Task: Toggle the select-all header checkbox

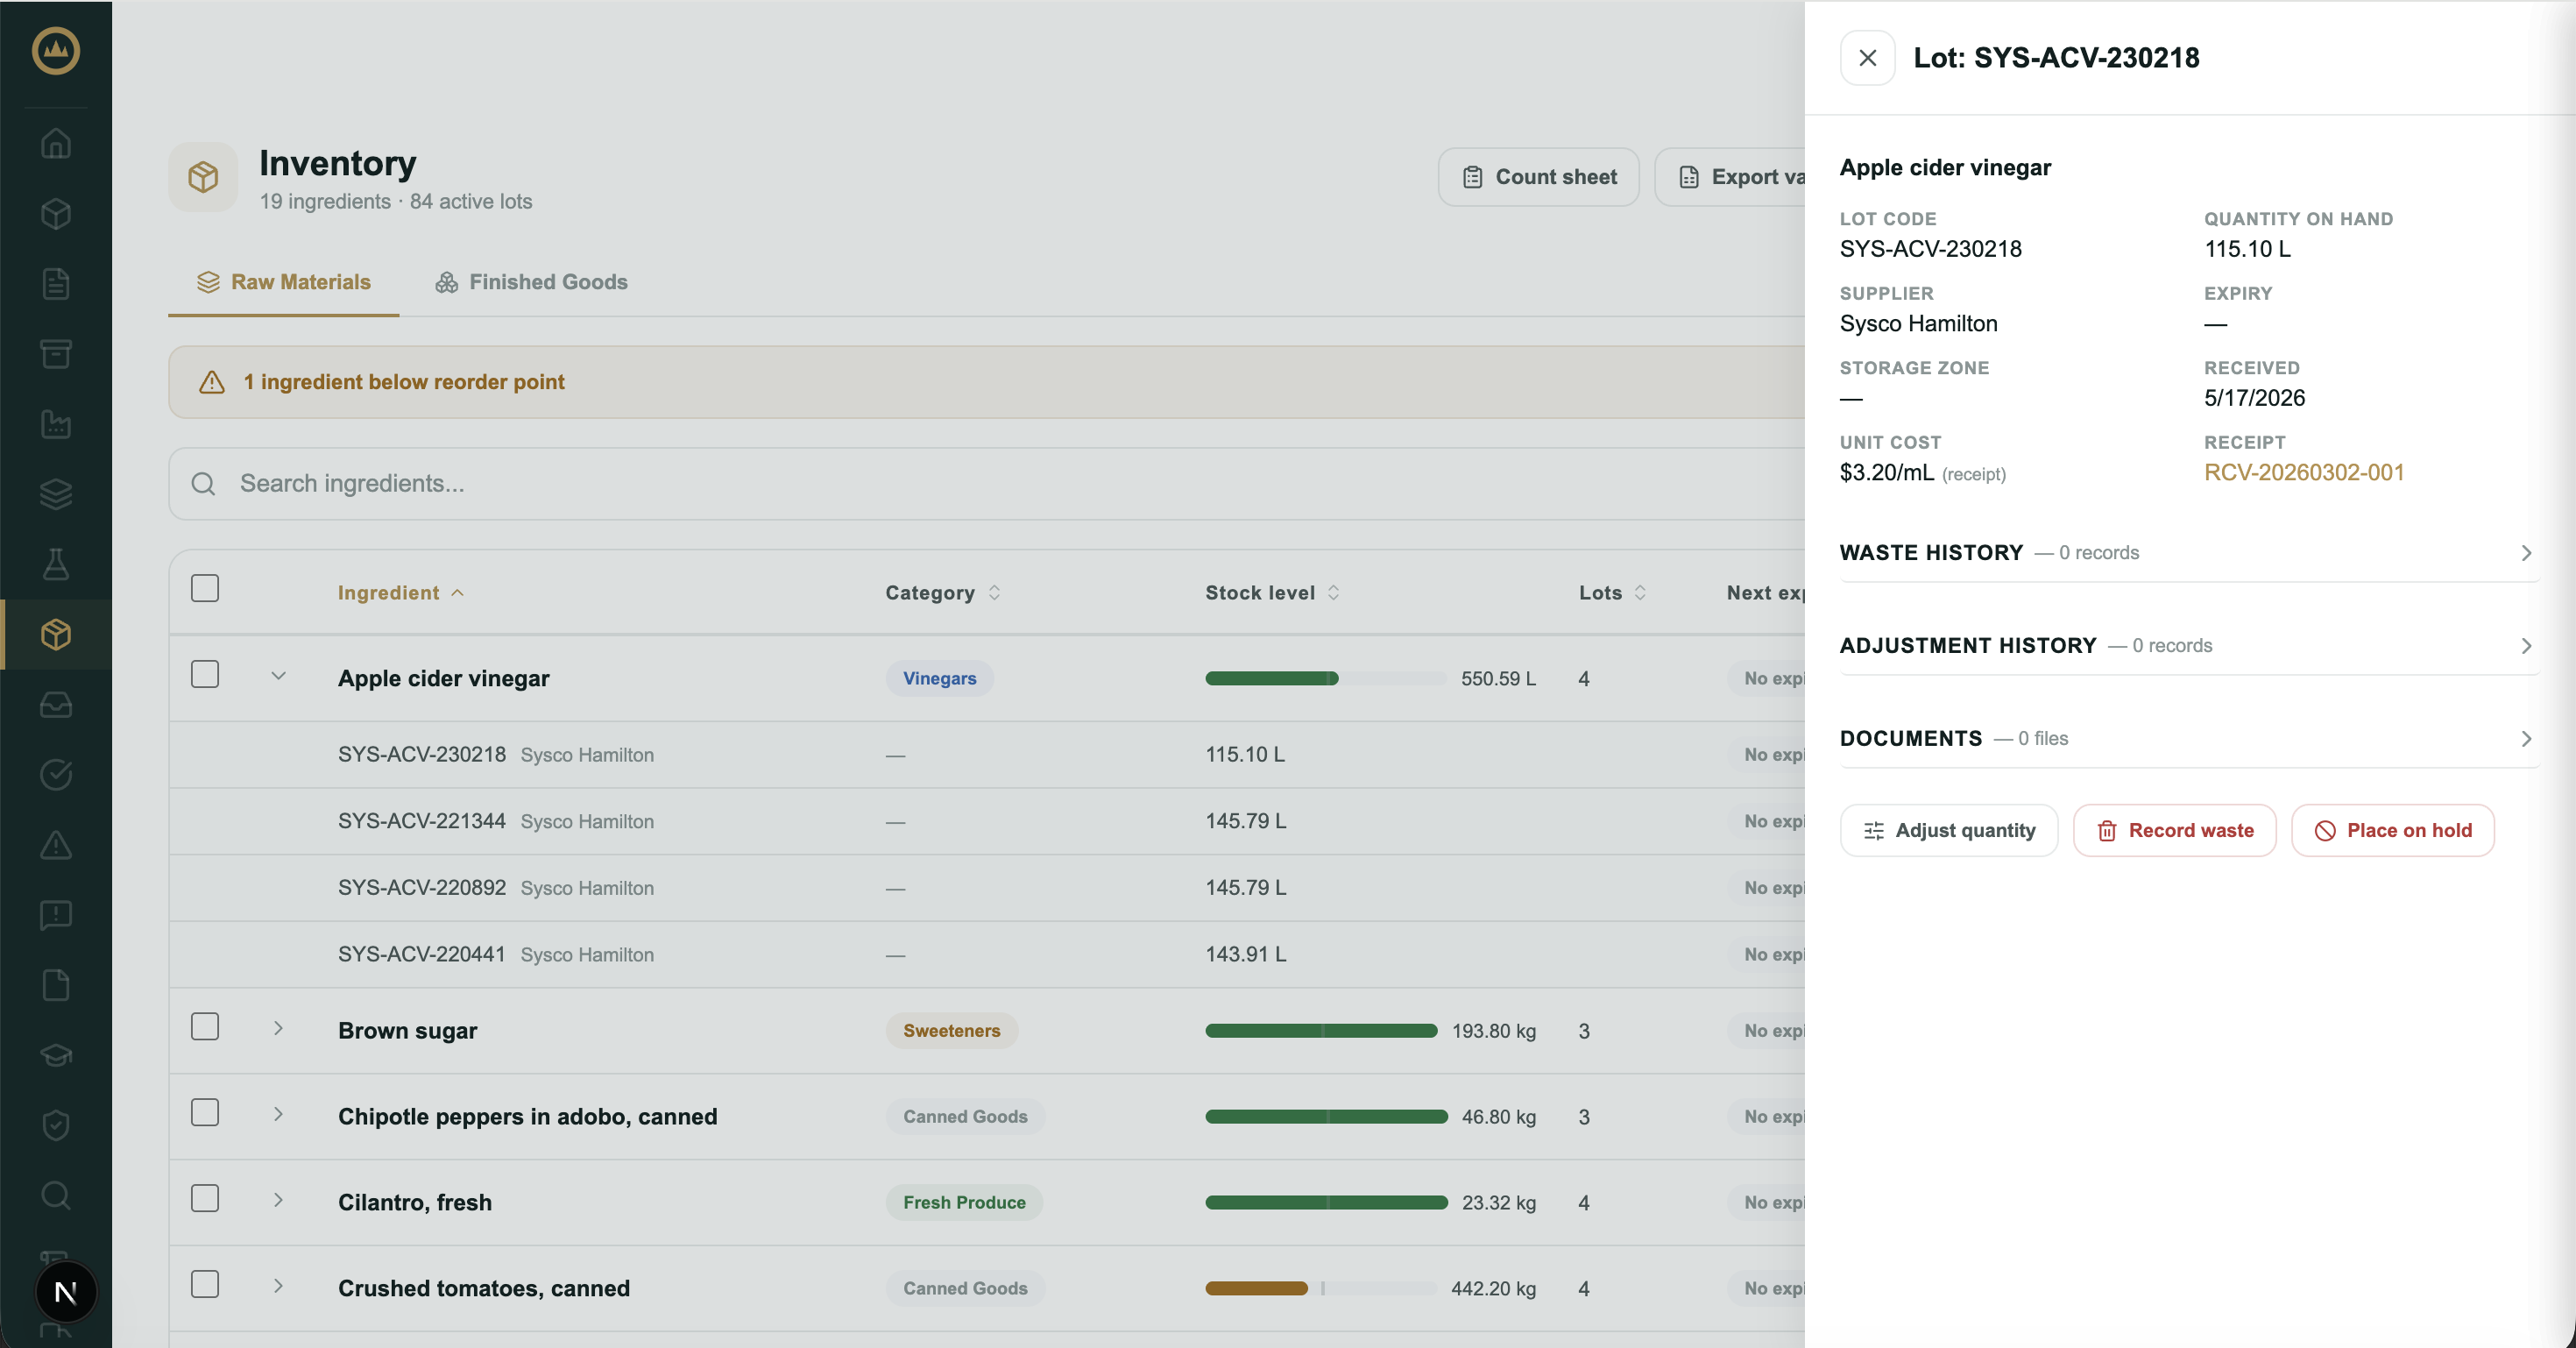Action: click(x=205, y=588)
